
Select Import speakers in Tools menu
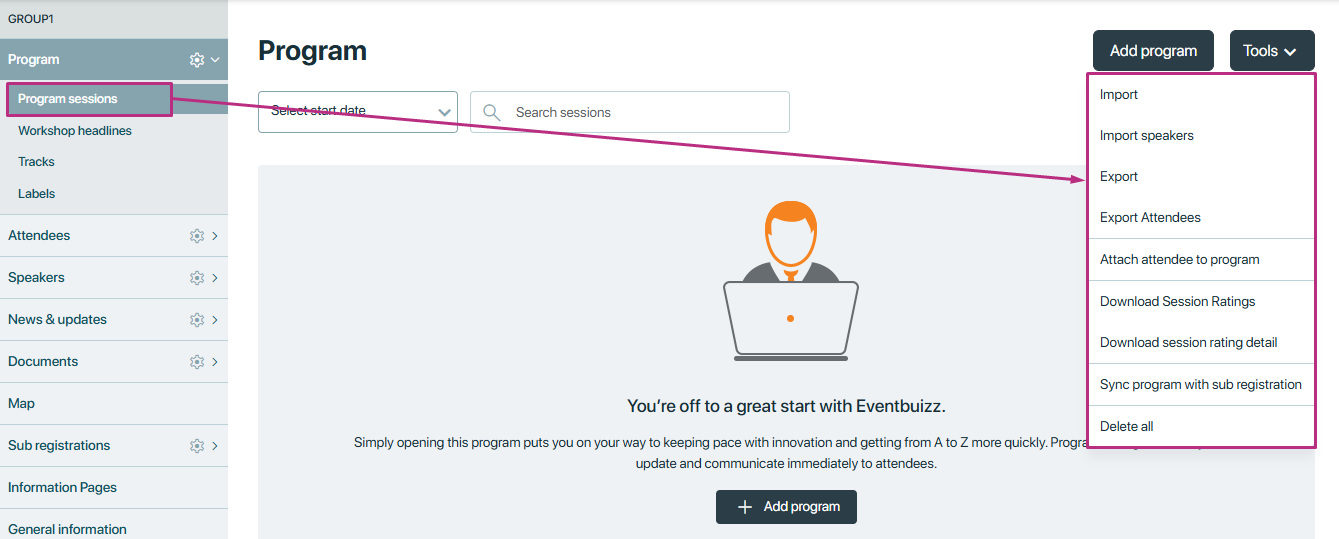click(x=1146, y=135)
